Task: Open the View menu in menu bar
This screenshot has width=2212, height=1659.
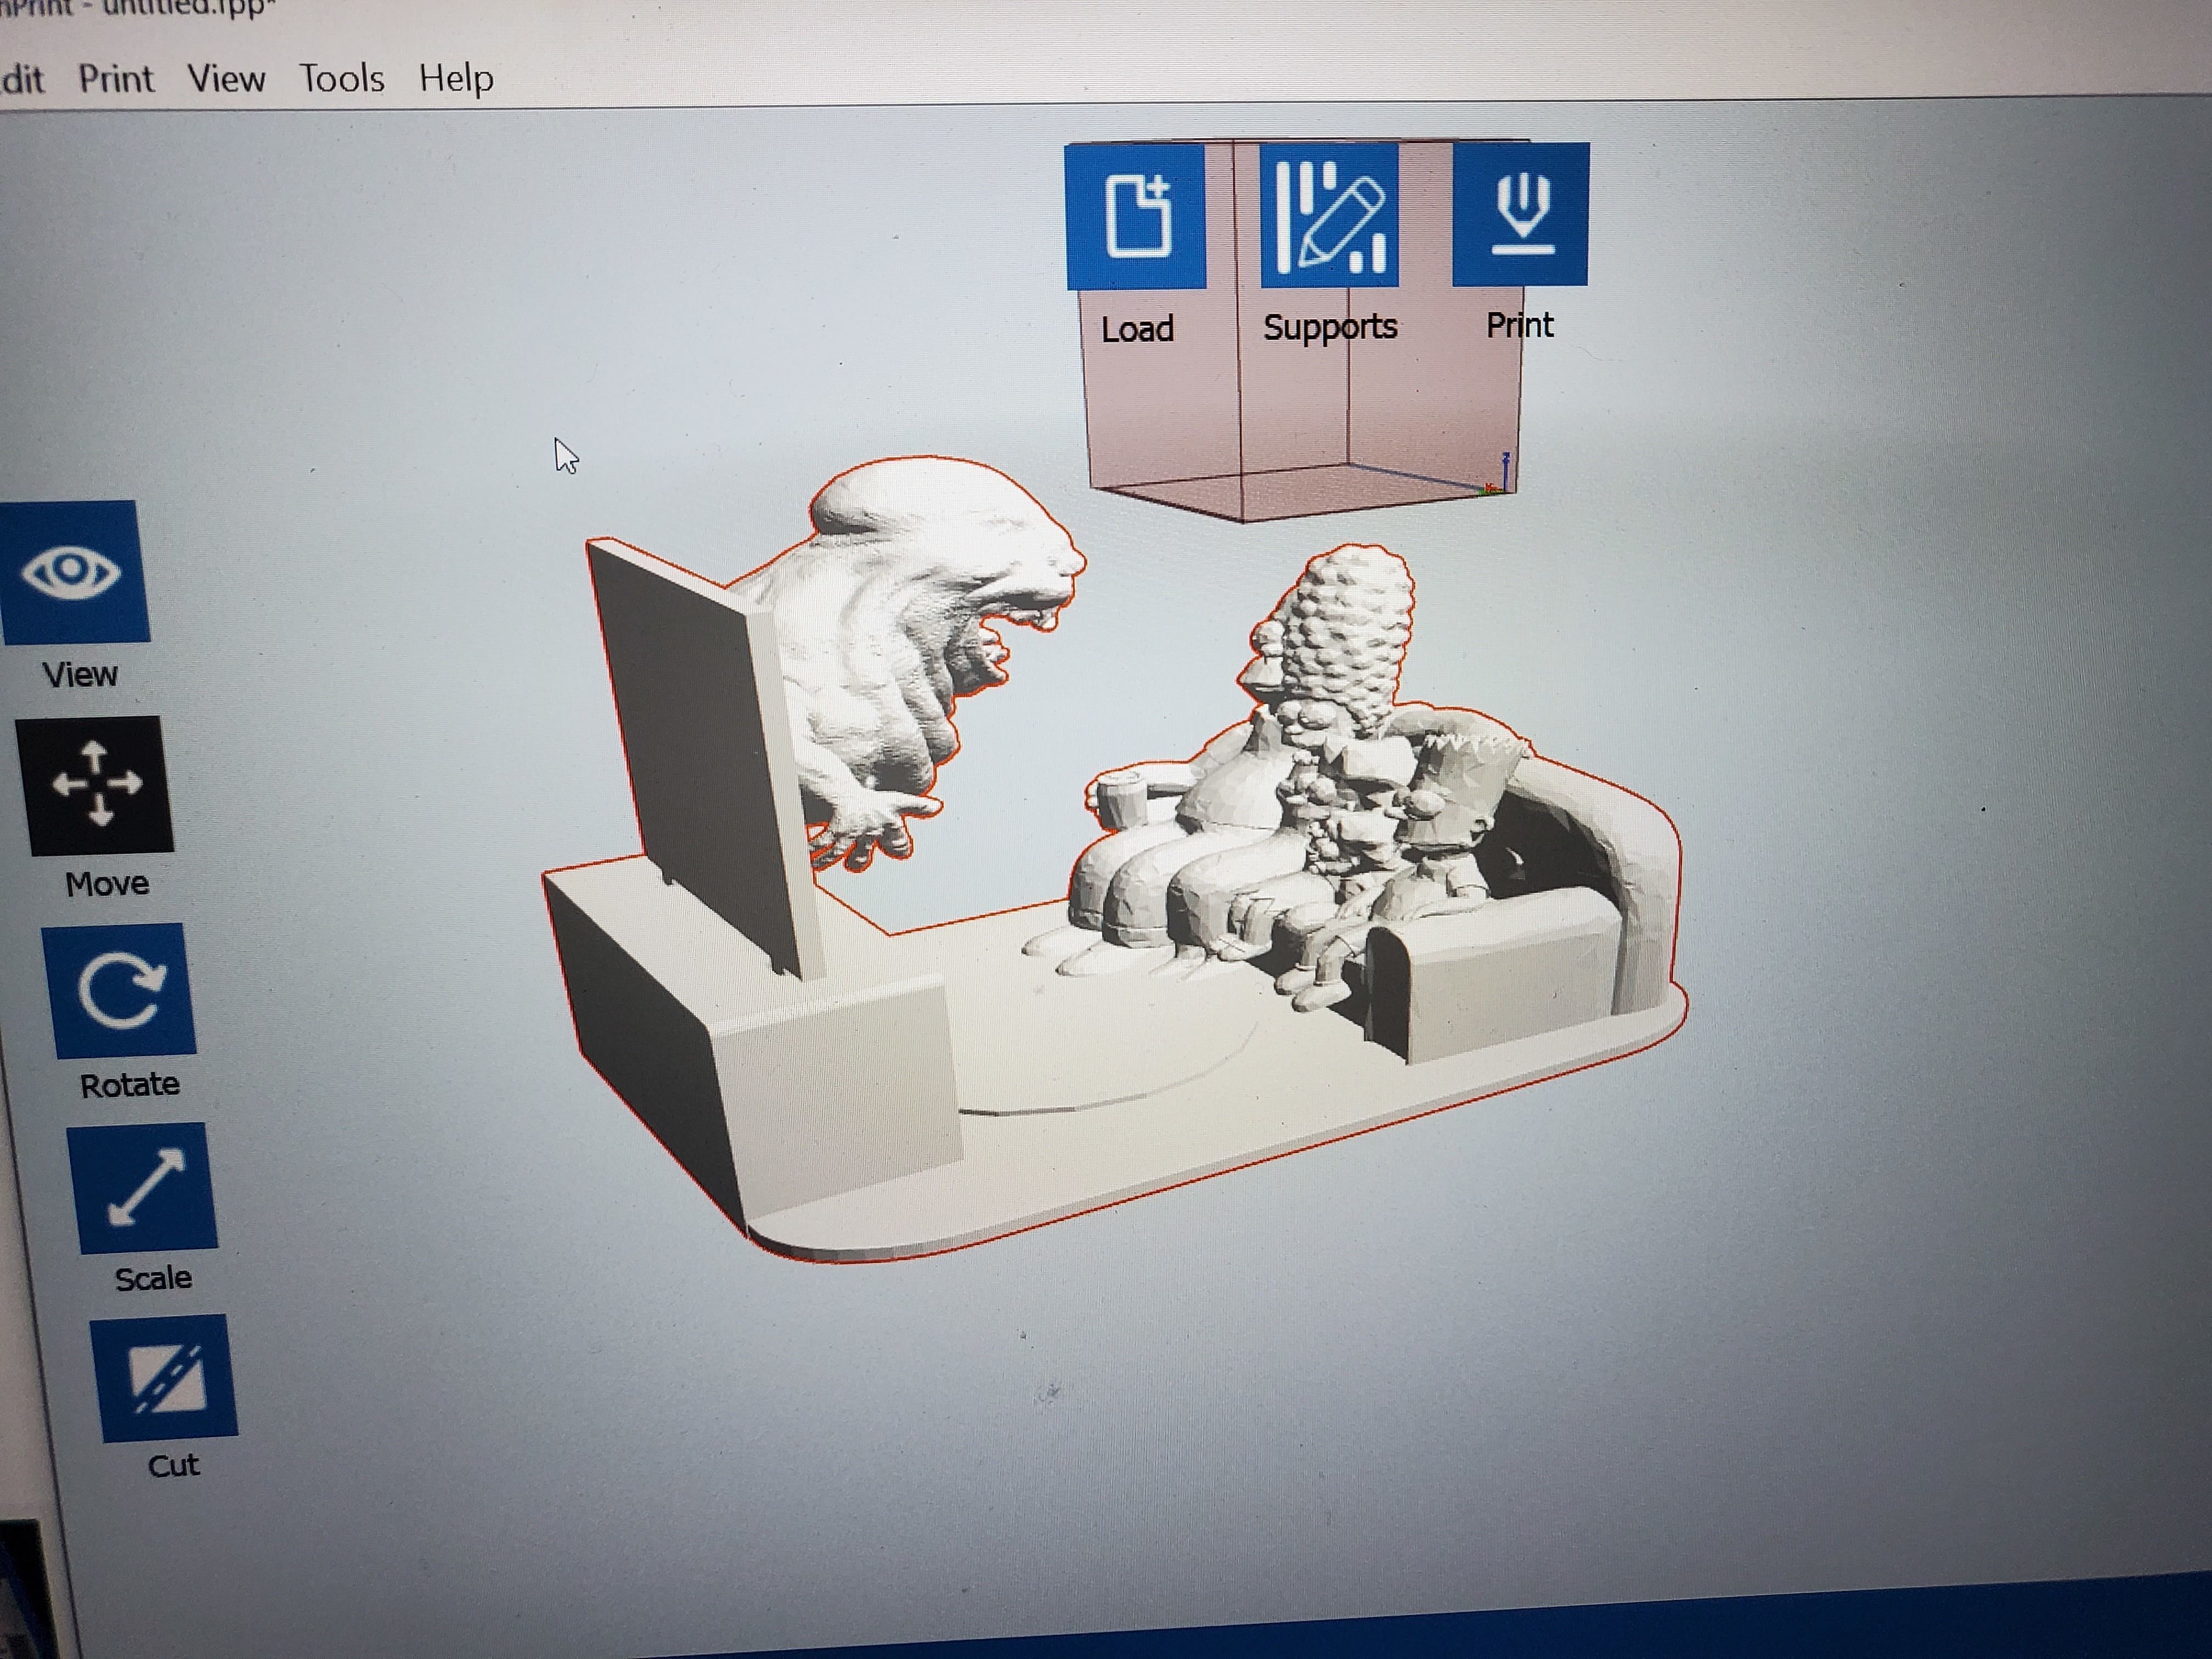Action: (x=226, y=79)
